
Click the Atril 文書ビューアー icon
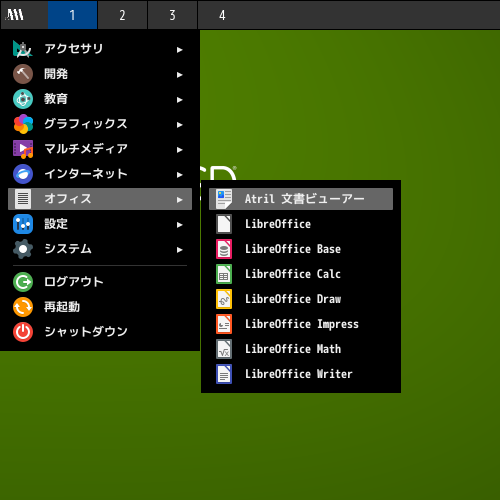click(x=224, y=199)
